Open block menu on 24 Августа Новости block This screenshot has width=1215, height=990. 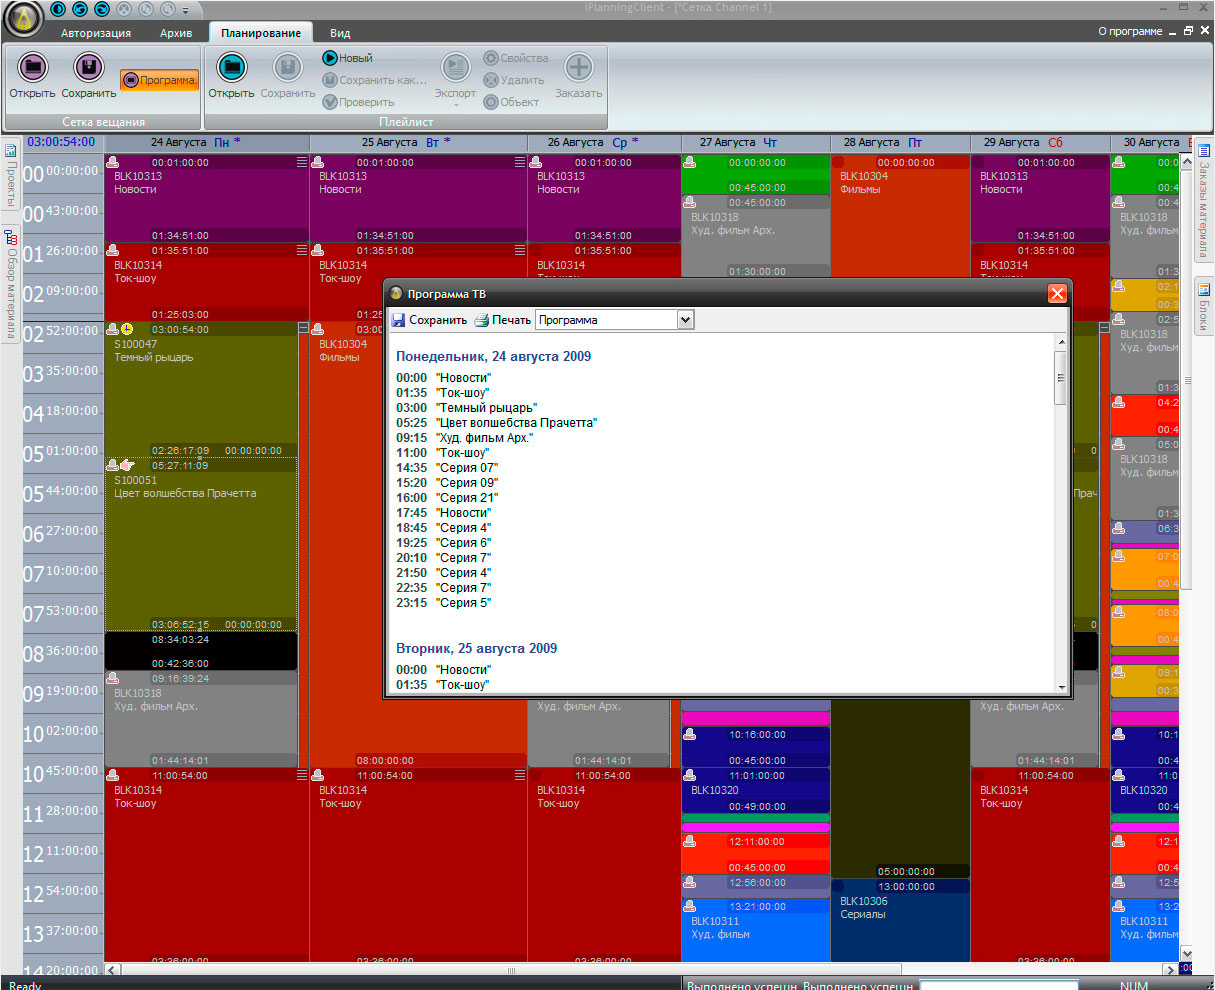(x=302, y=162)
